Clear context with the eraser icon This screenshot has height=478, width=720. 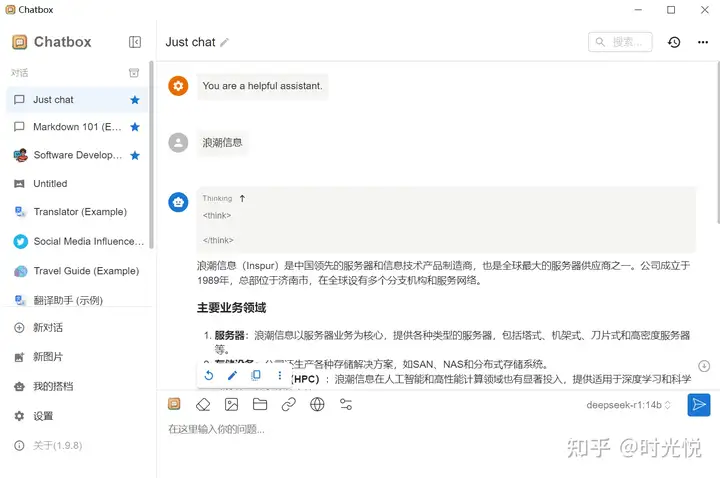coord(203,405)
